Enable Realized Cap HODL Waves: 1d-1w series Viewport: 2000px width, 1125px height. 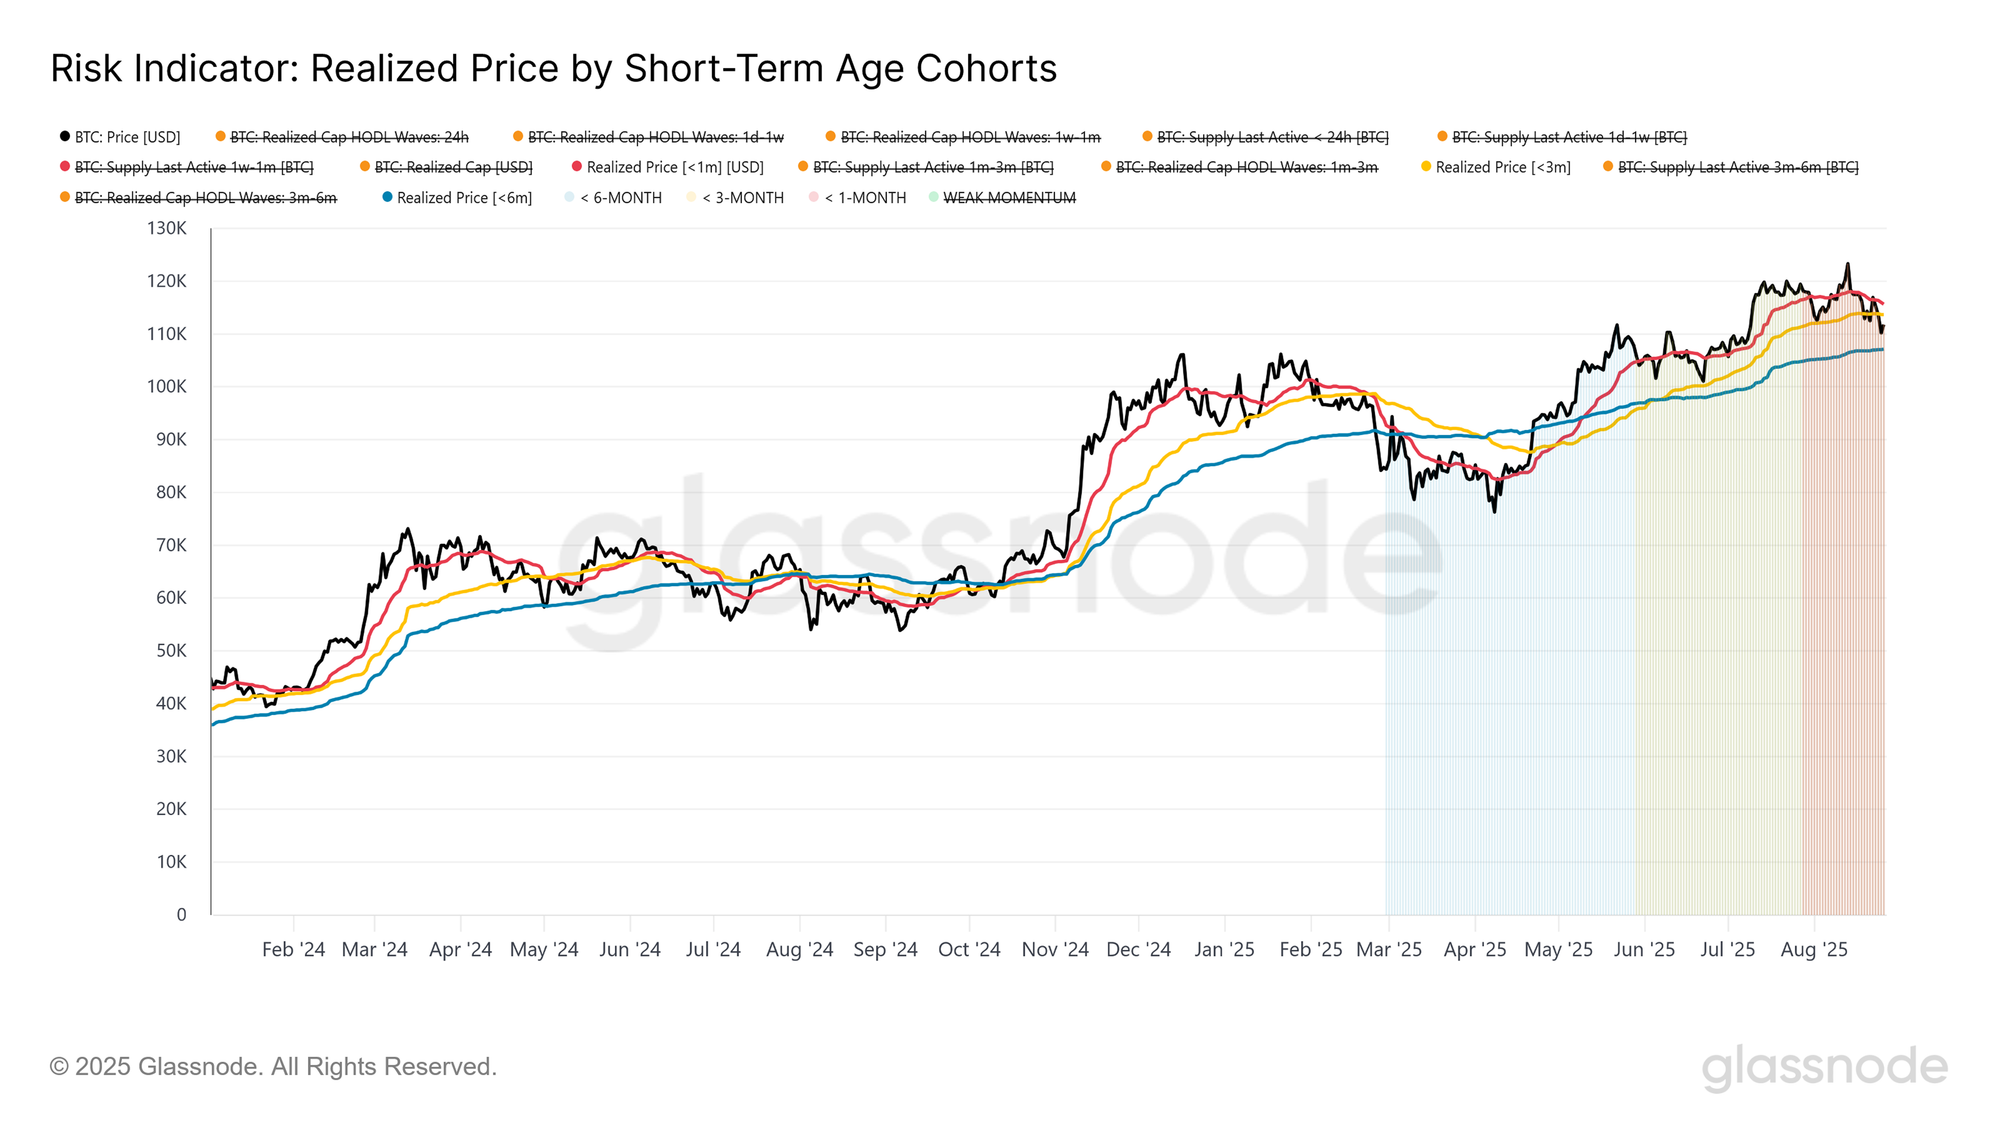point(648,137)
